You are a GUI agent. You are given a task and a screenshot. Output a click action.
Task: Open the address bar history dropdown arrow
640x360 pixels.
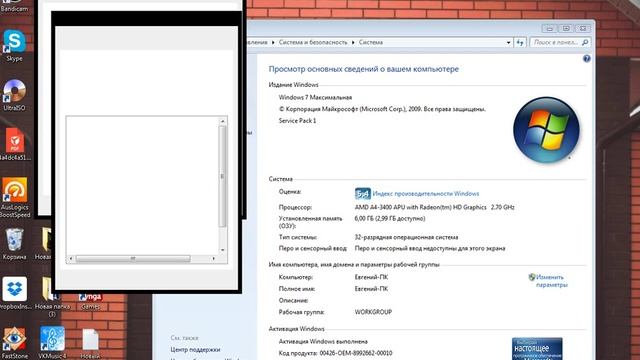coord(508,42)
